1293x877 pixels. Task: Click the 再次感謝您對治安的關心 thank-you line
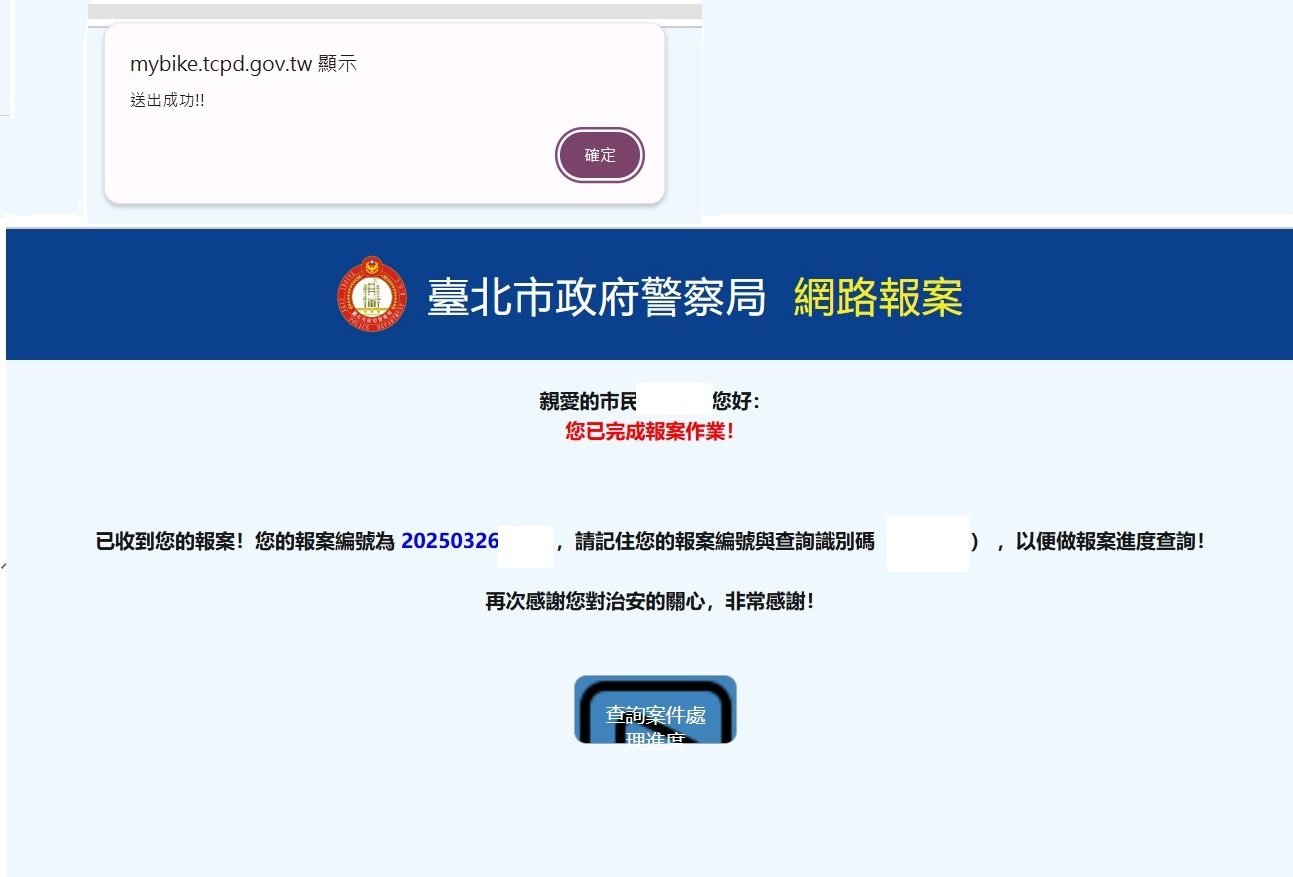[650, 602]
